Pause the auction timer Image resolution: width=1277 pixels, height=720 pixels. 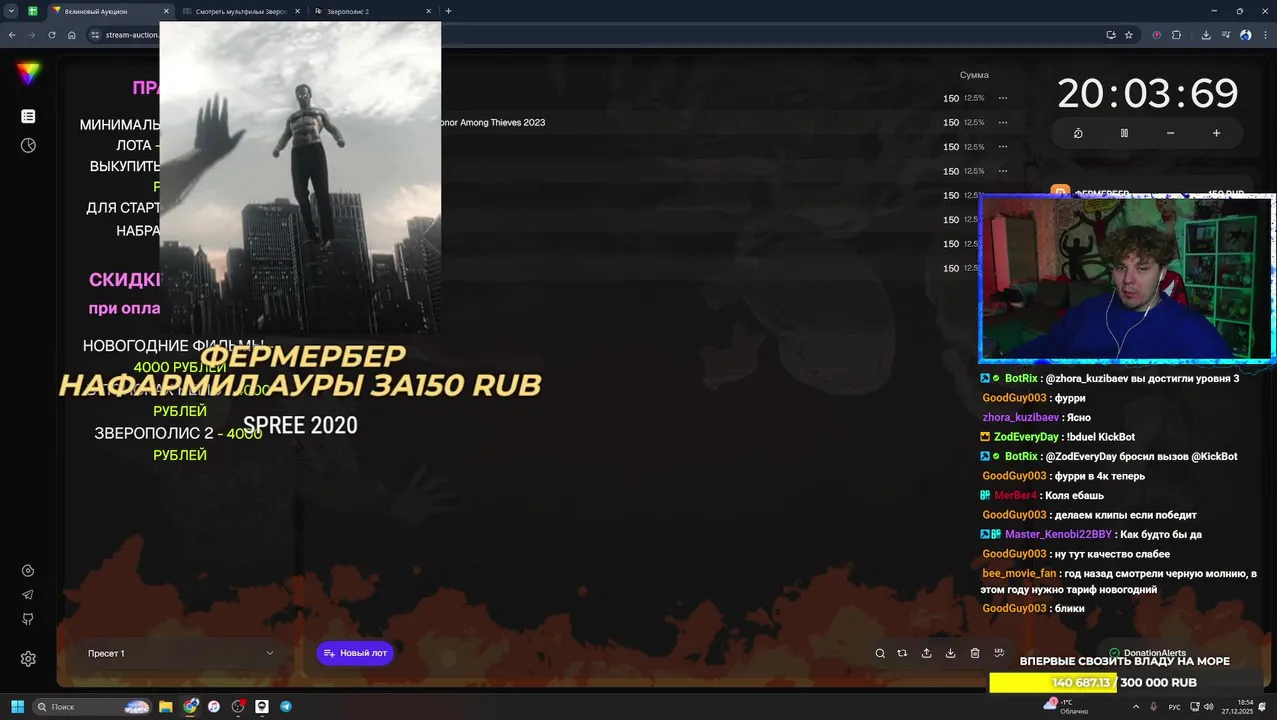point(1124,133)
